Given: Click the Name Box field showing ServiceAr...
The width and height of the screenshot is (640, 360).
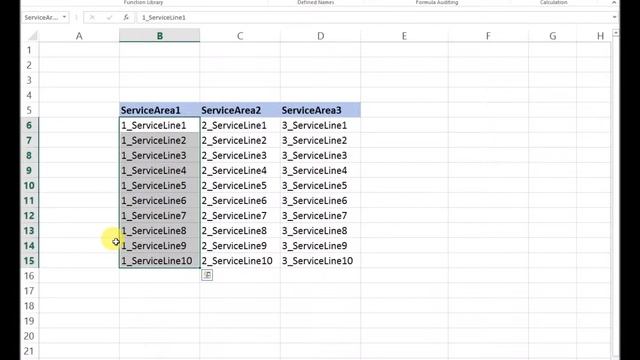Looking at the screenshot, I should pos(42,18).
